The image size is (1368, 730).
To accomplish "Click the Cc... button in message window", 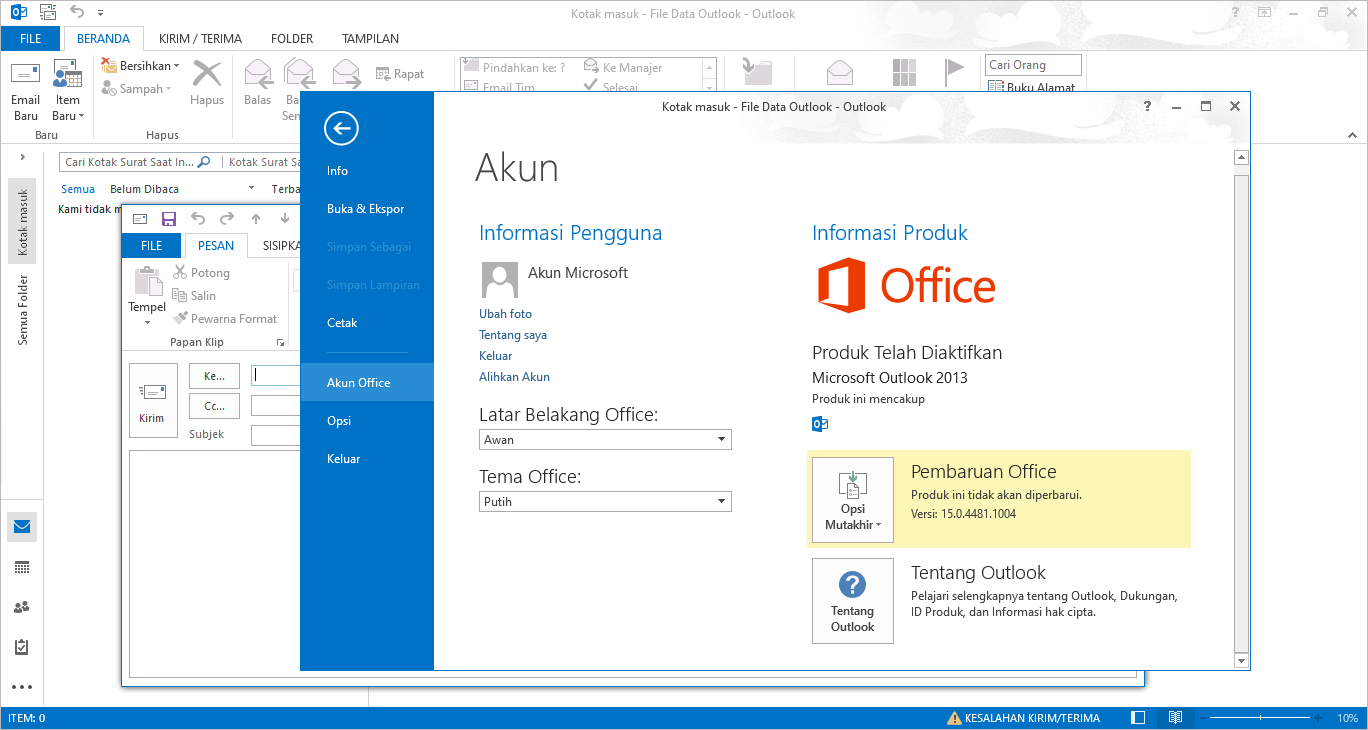I will pyautogui.click(x=214, y=406).
